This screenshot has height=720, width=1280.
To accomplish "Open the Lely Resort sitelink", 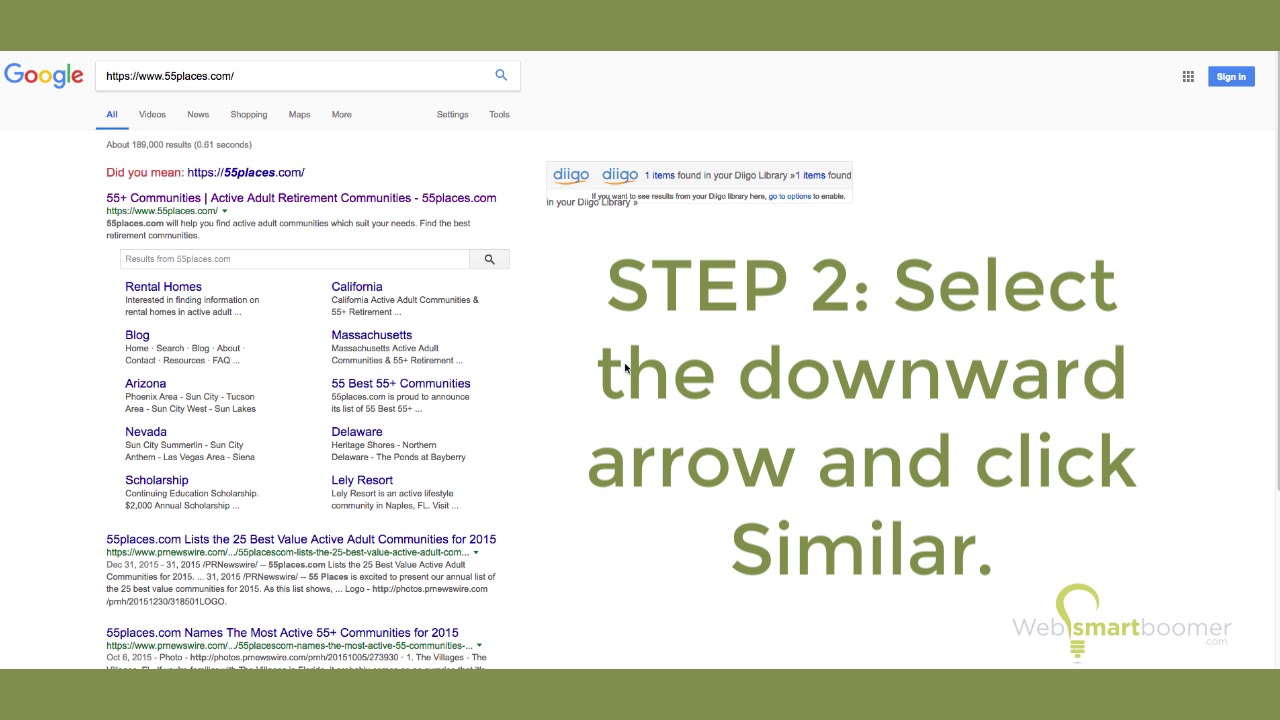I will tap(362, 480).
